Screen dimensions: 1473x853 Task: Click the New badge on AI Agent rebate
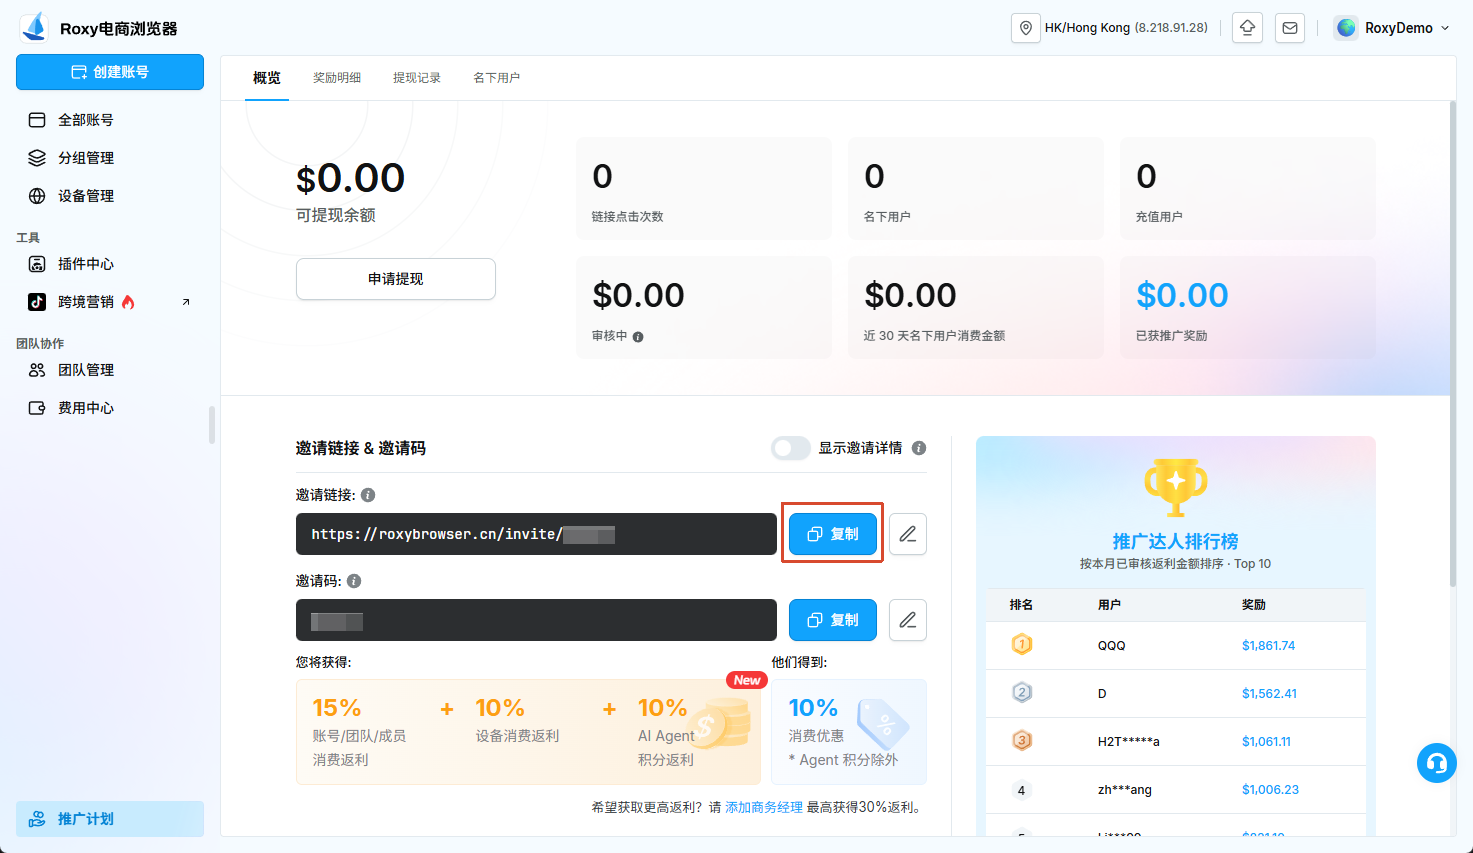click(747, 680)
